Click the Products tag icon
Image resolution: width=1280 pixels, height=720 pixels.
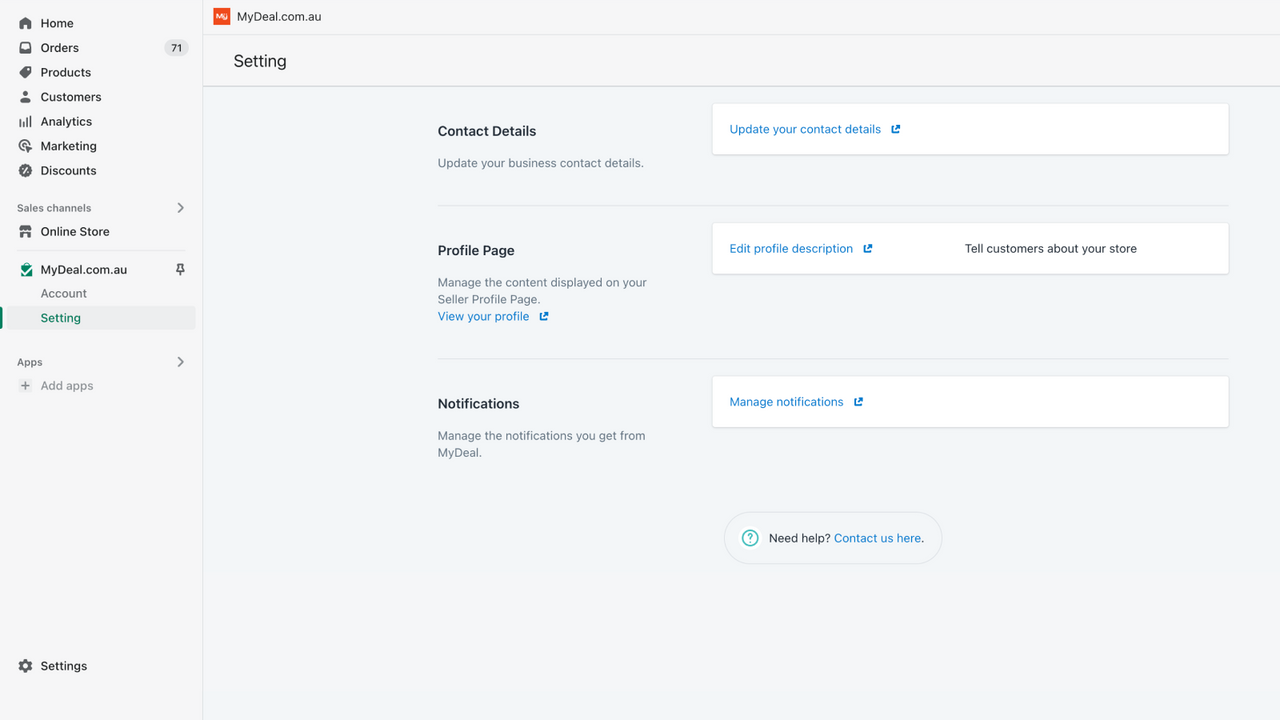(24, 72)
